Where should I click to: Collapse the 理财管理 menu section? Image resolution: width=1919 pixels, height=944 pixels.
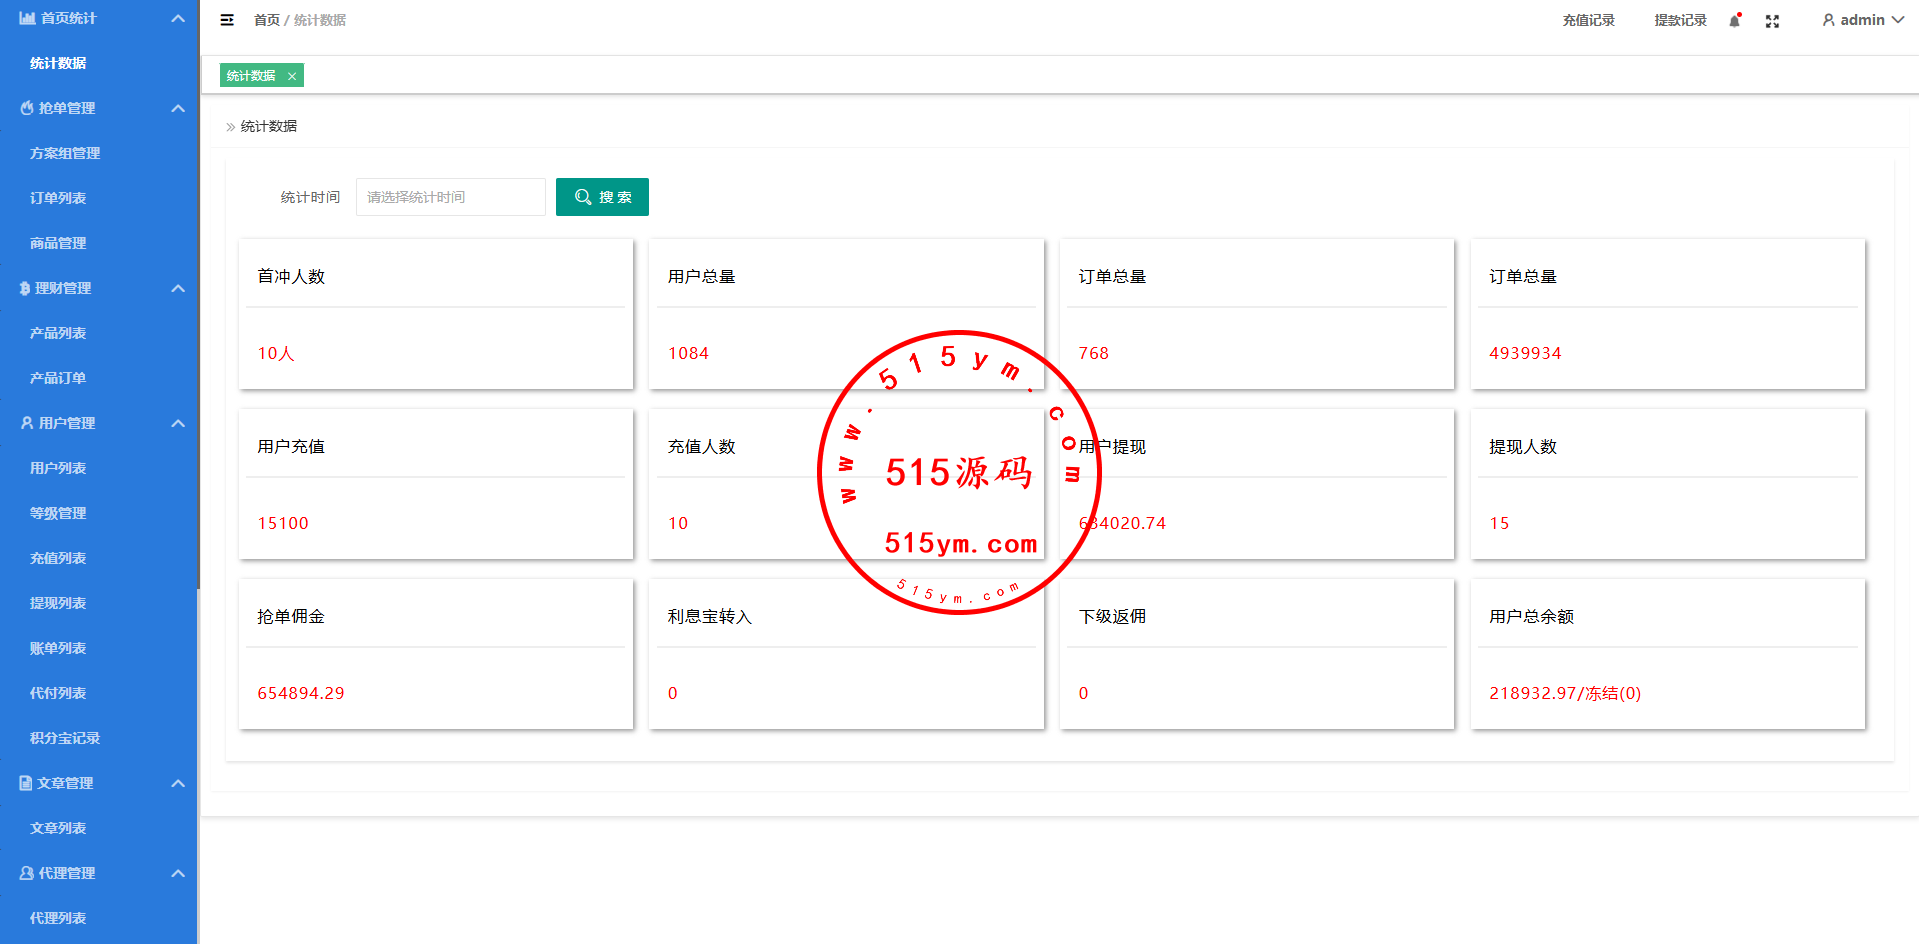tap(178, 288)
